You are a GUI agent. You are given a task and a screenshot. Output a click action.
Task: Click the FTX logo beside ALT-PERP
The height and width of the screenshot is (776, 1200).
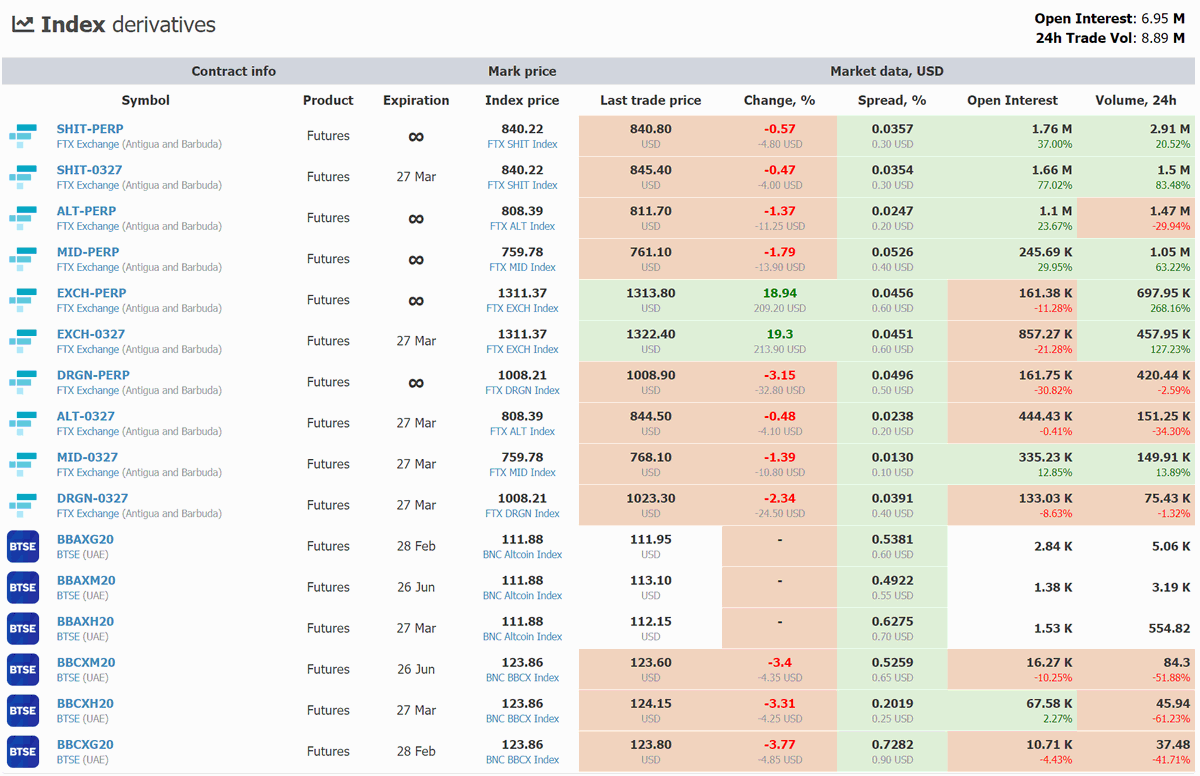point(22,218)
